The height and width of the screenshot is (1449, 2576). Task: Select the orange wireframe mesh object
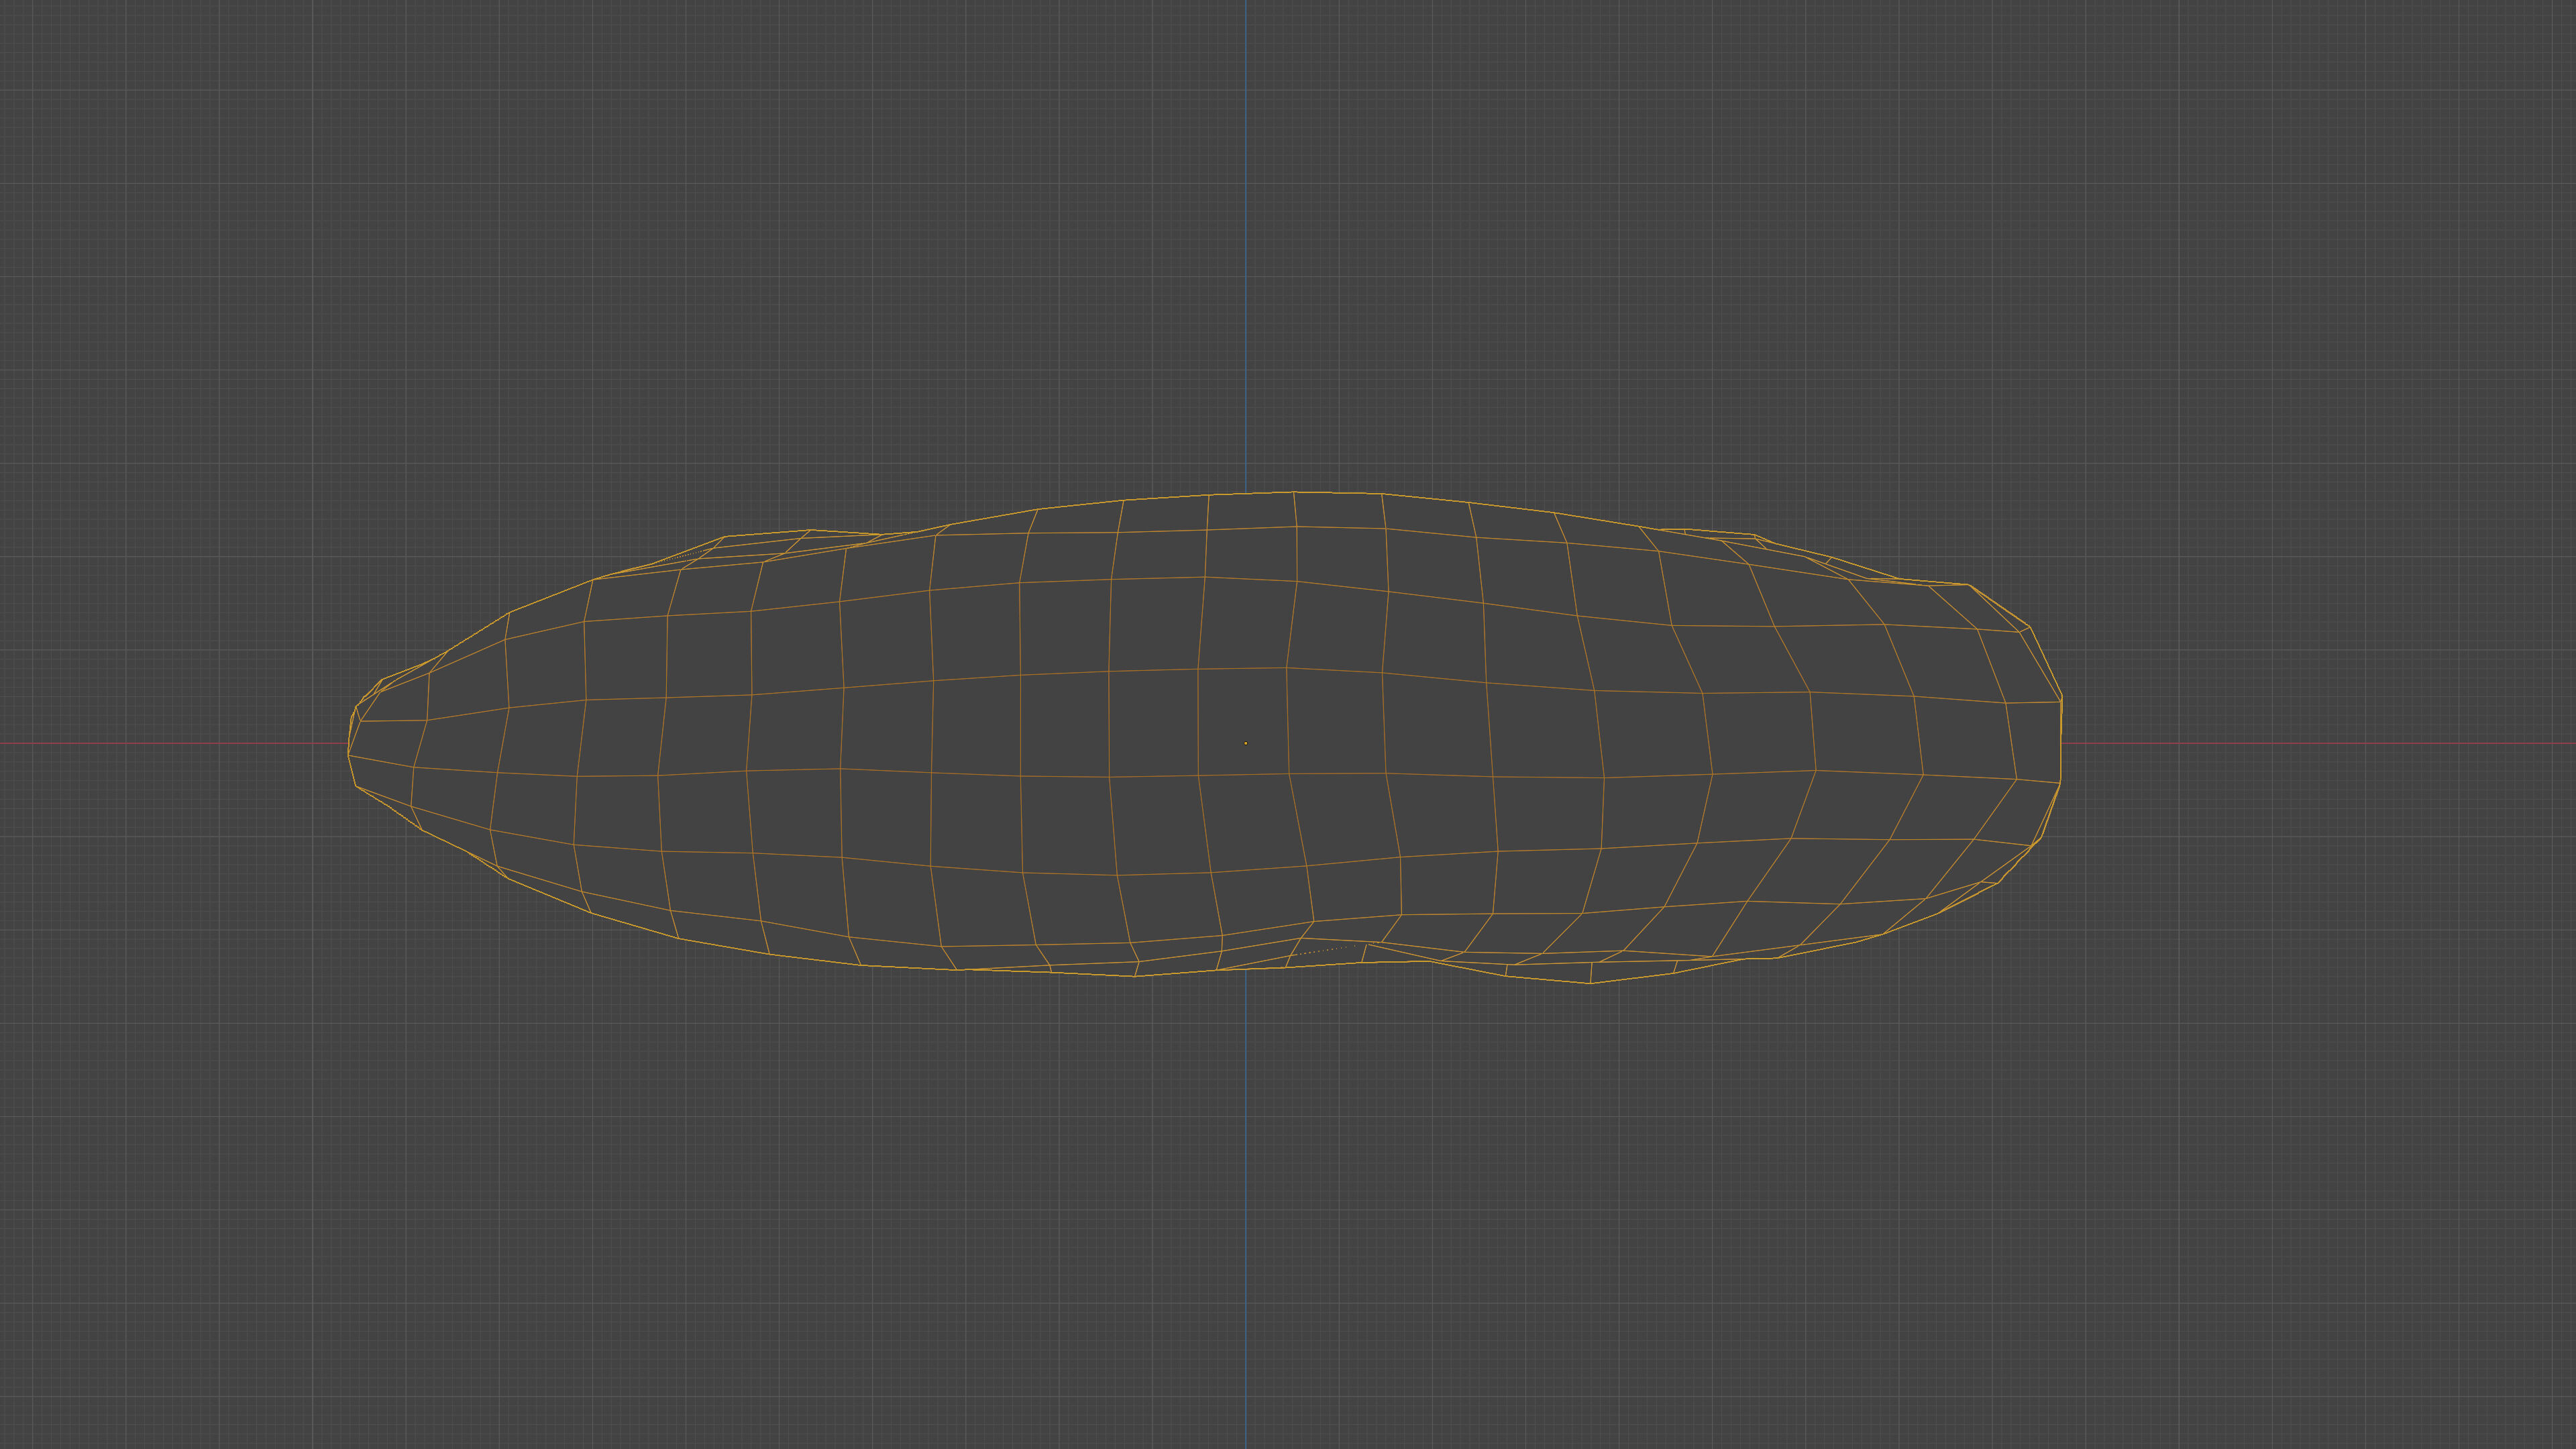point(1204,738)
